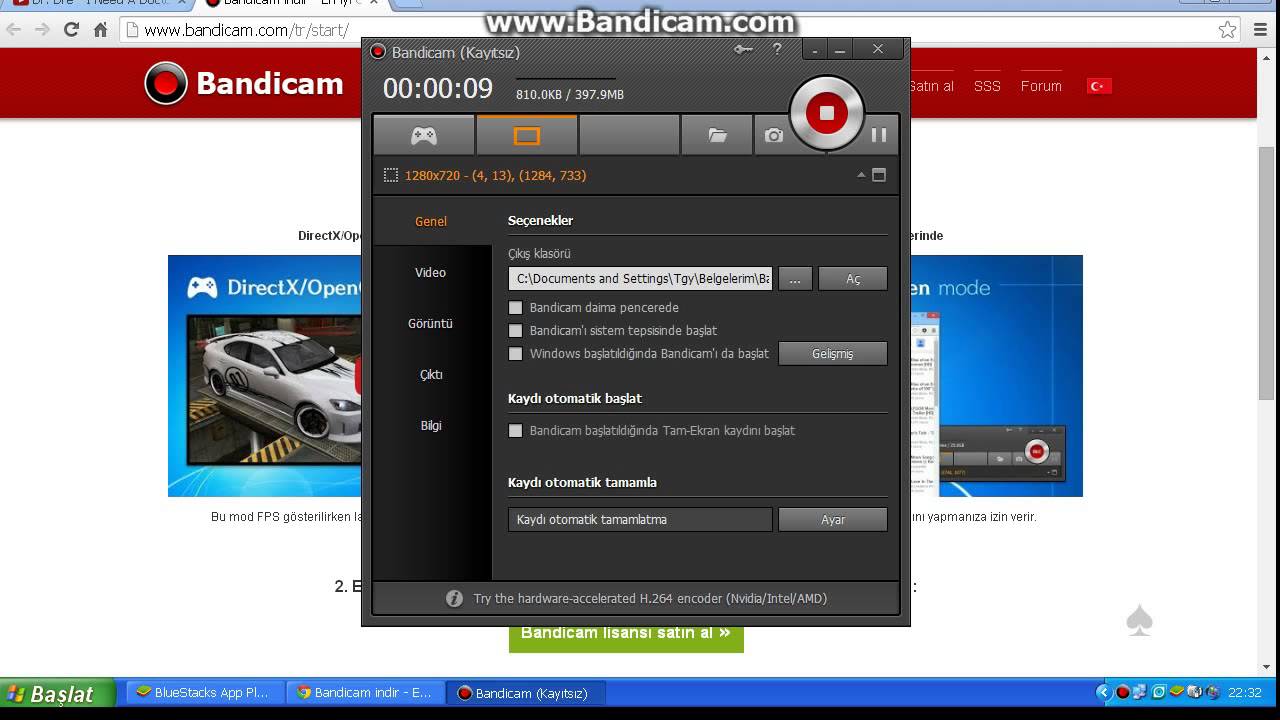Screen dimensions: 1280x720
Task: Click the taskbar clock showing 22:32
Action: click(1245, 692)
